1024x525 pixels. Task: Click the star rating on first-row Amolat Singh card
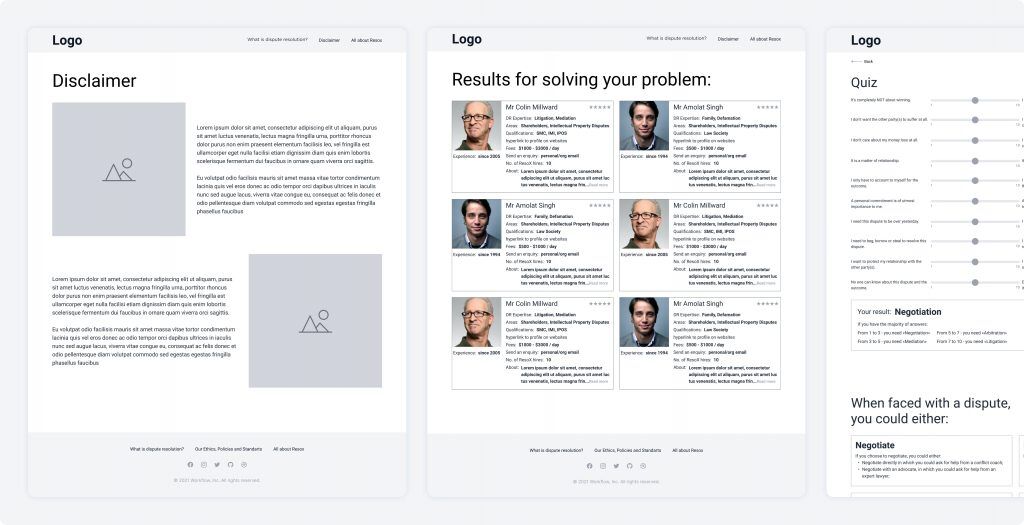point(767,107)
